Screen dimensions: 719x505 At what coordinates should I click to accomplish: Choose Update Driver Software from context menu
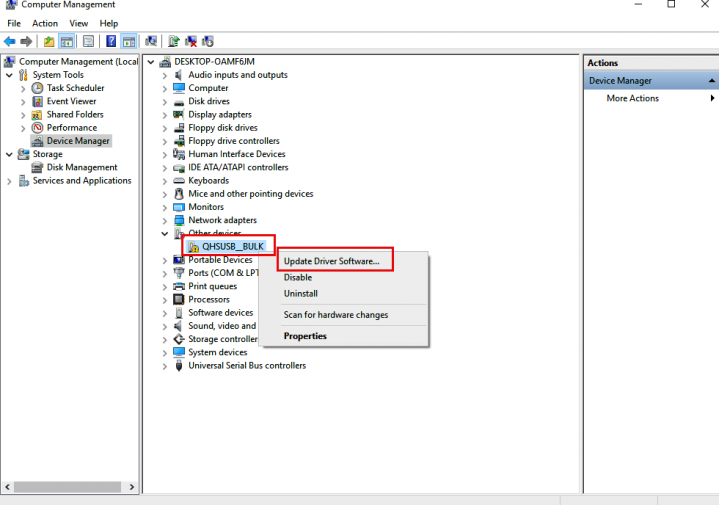pyautogui.click(x=331, y=261)
